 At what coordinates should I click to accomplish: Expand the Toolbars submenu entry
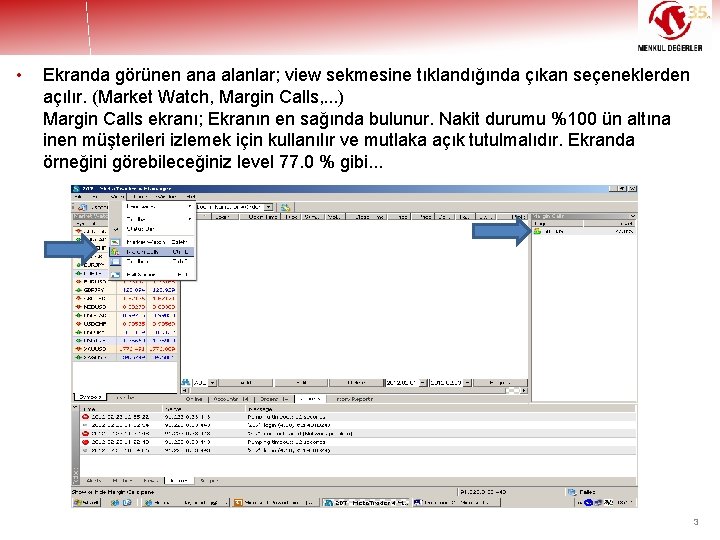coord(152,219)
